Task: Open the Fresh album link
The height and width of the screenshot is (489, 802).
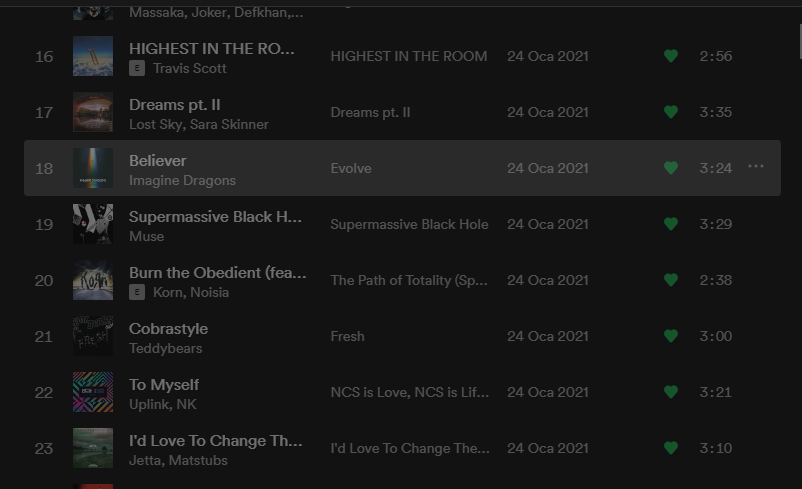Action: [x=347, y=336]
